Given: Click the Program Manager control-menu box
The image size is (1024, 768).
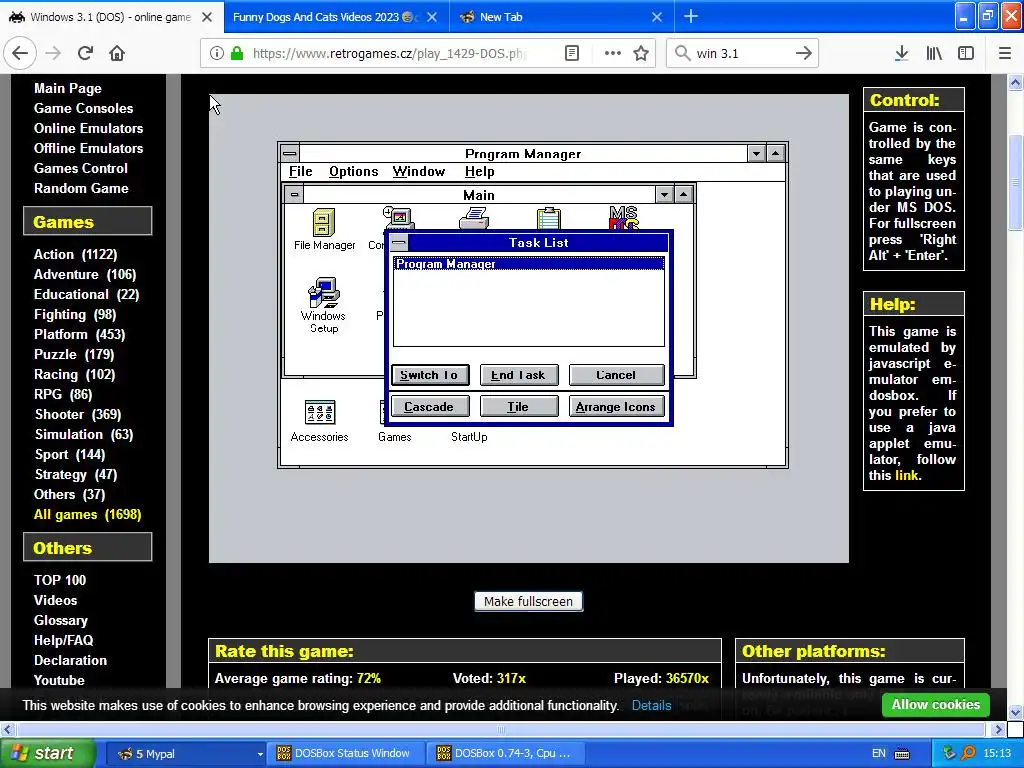Looking at the screenshot, I should tap(290, 153).
